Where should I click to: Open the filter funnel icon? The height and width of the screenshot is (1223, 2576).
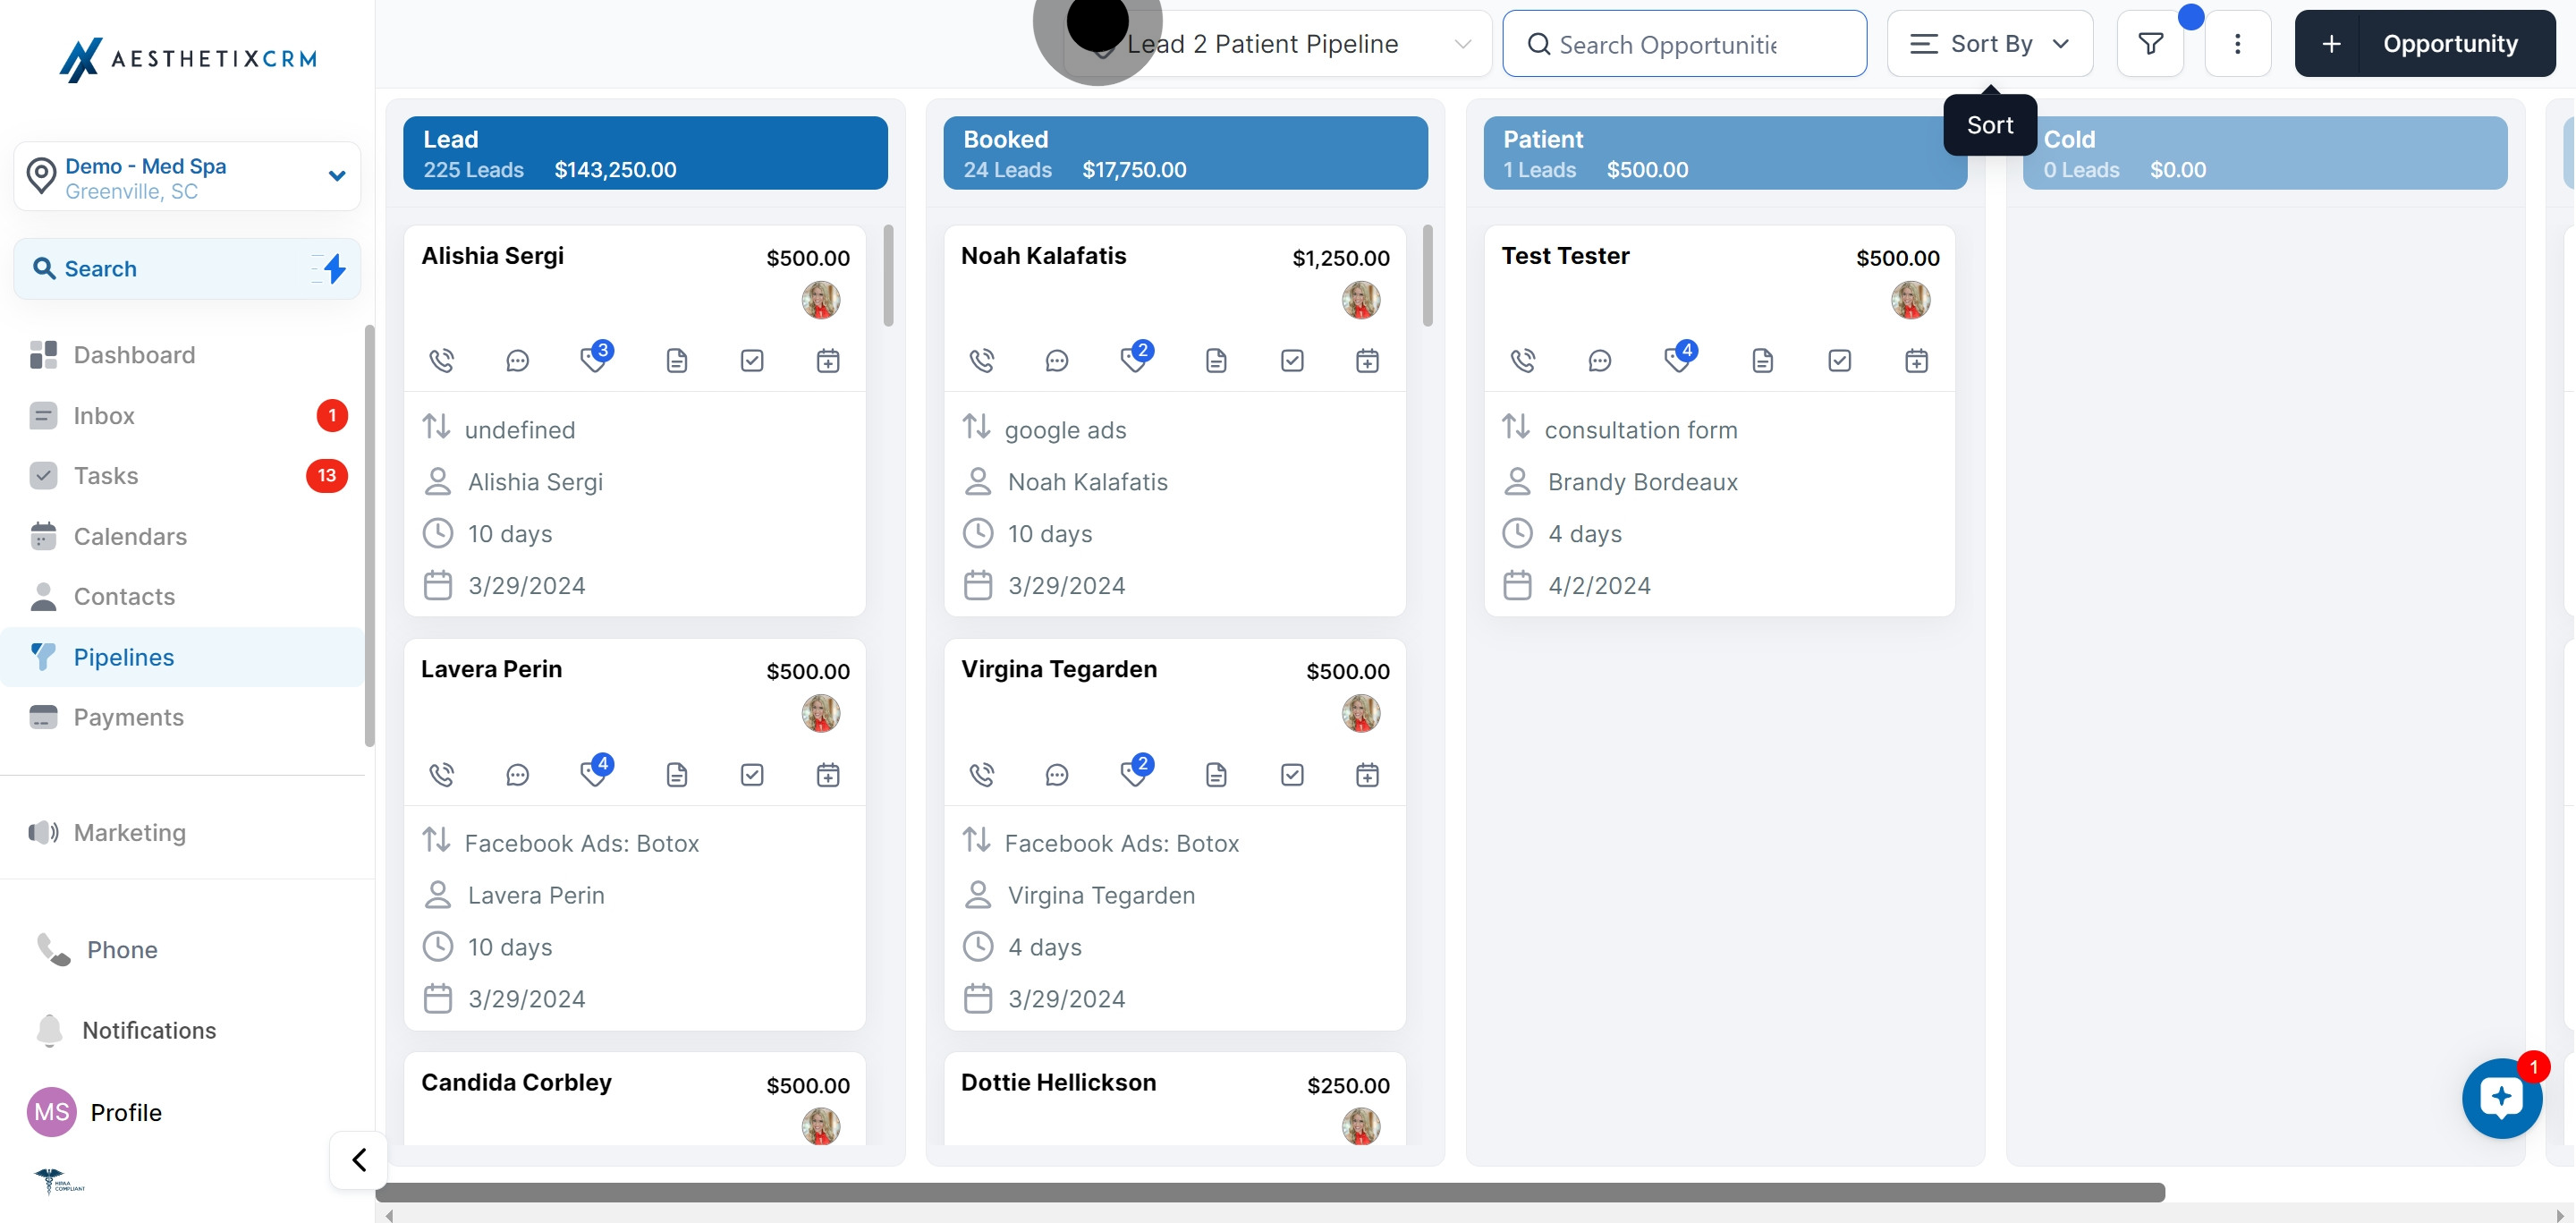click(x=2150, y=44)
